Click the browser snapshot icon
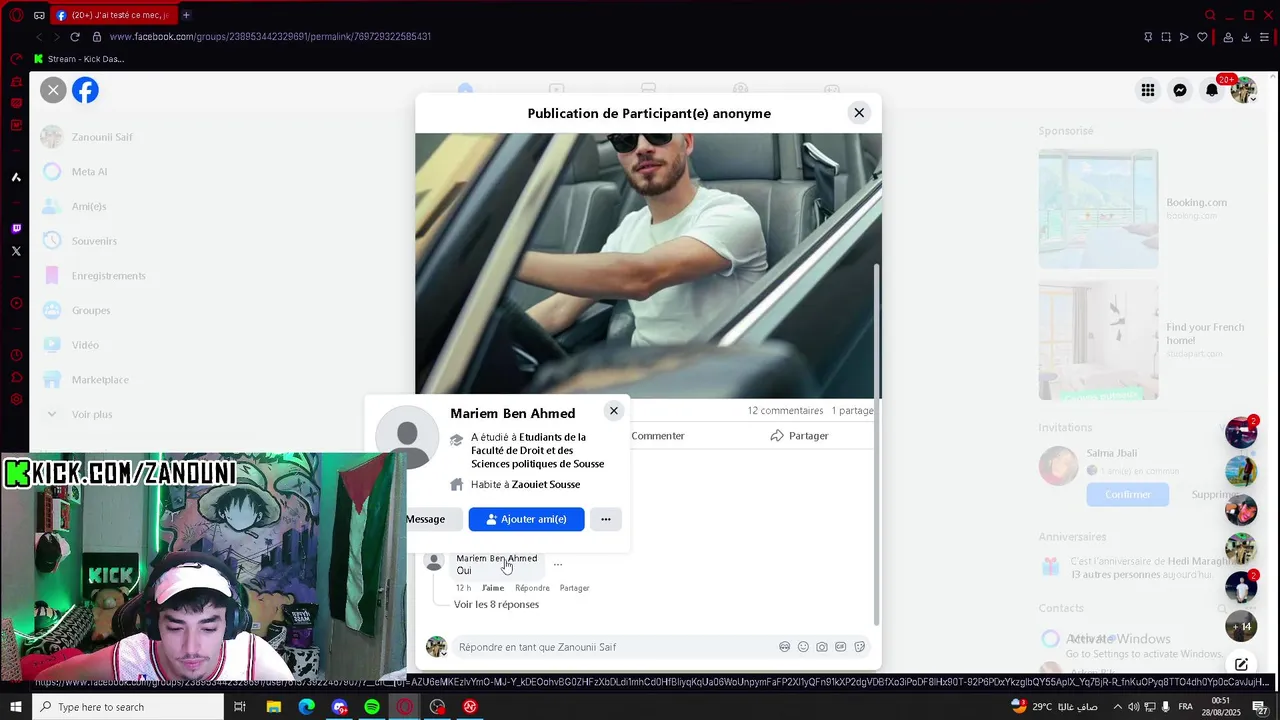Viewport: 1280px width, 720px height. click(1166, 37)
